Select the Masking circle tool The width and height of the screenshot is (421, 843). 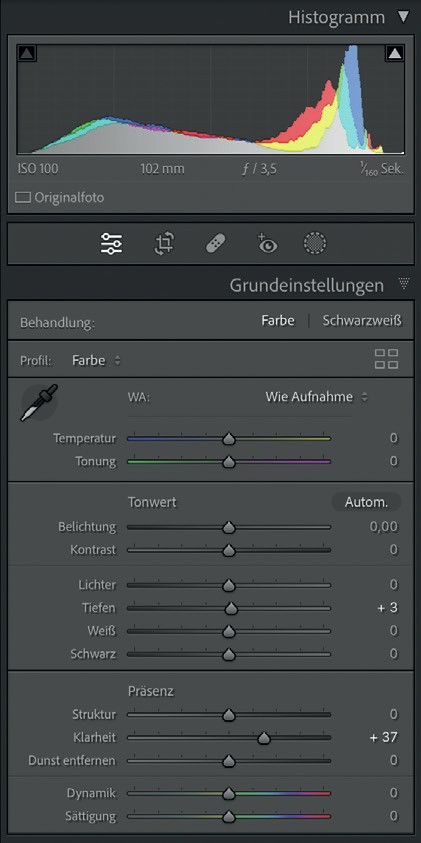(315, 244)
